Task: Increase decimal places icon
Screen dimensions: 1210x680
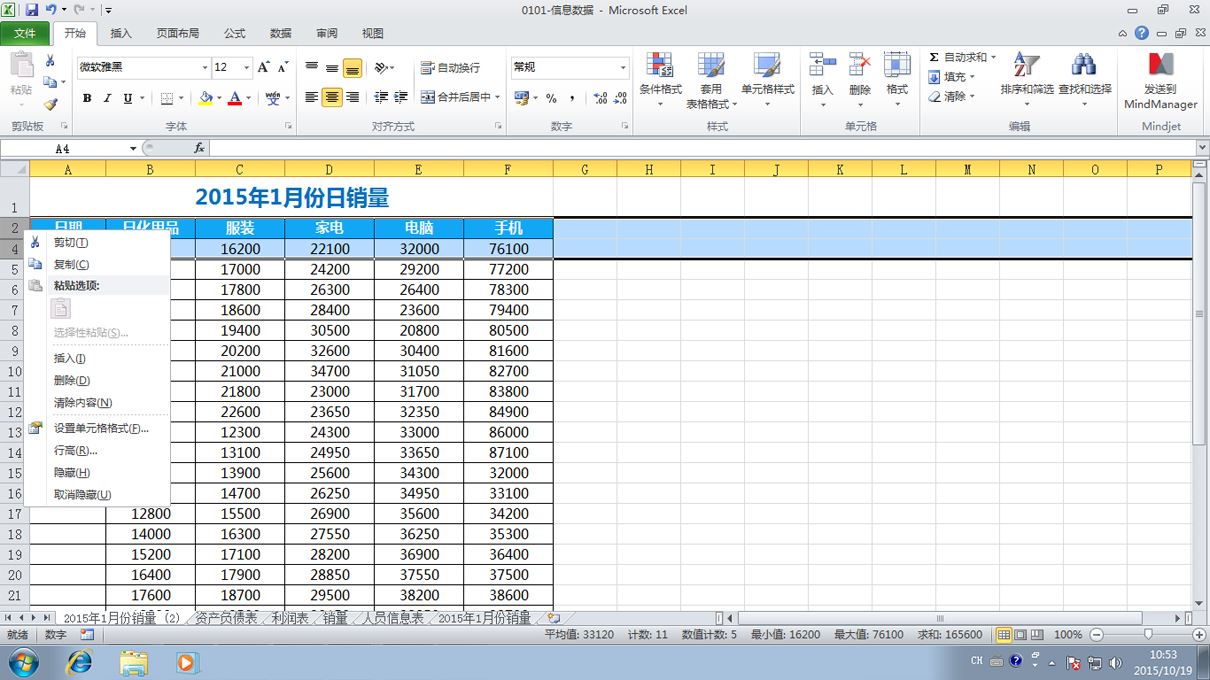Action: (x=600, y=98)
